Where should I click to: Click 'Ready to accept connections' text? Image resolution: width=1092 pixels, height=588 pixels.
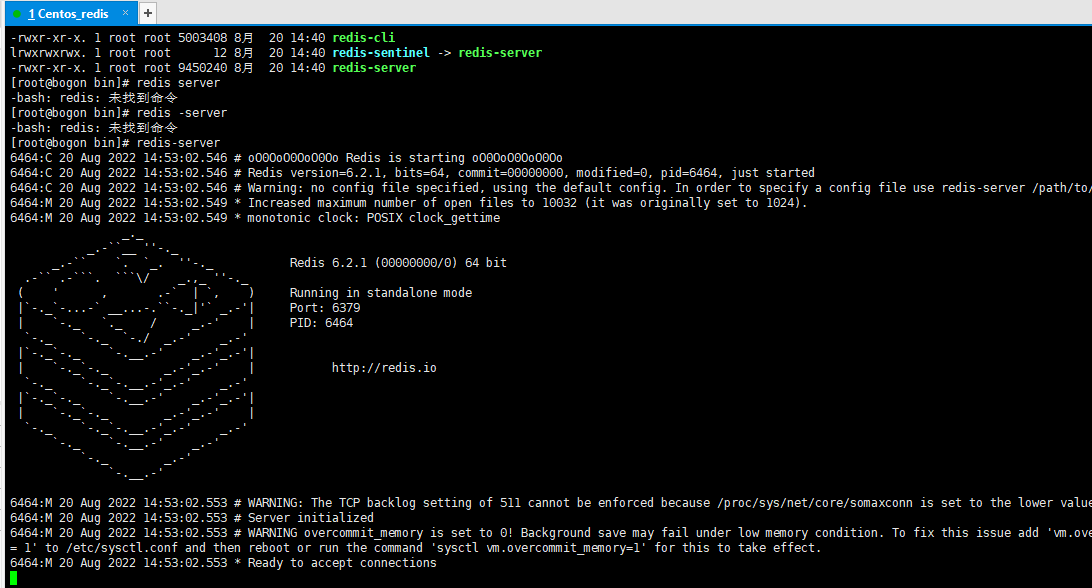click(x=342, y=563)
